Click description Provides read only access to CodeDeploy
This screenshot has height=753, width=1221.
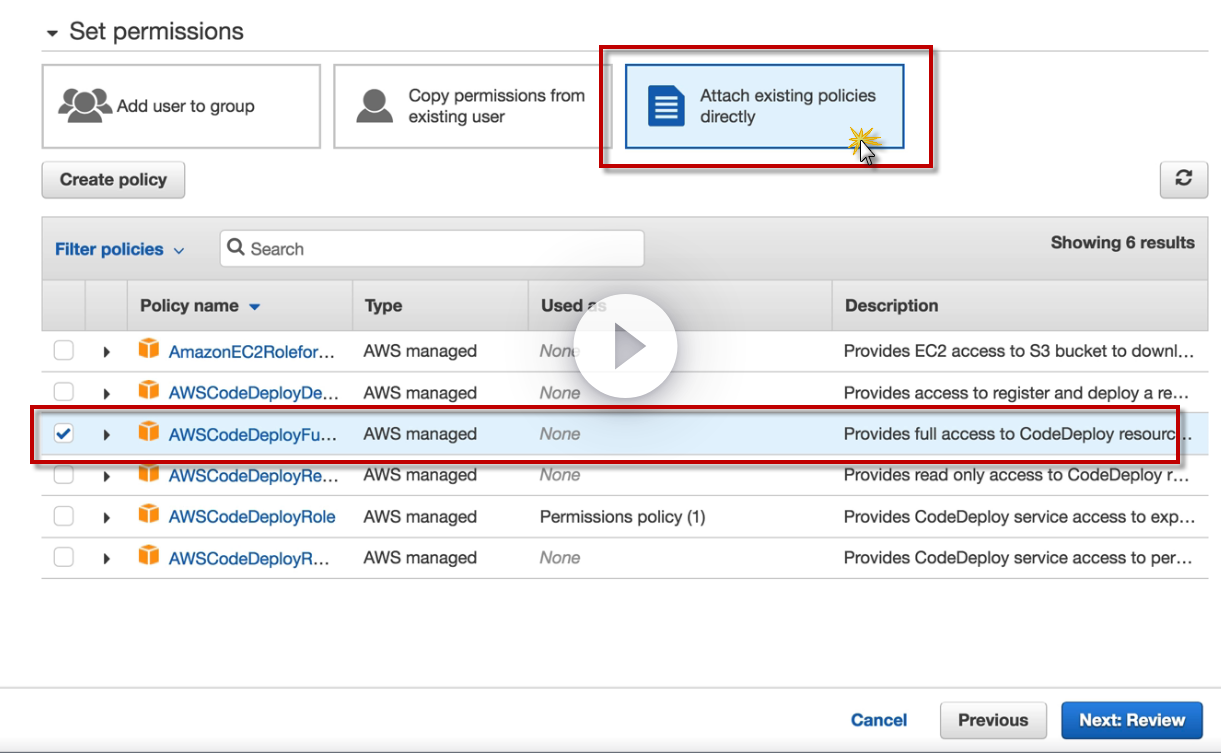(x=1019, y=475)
